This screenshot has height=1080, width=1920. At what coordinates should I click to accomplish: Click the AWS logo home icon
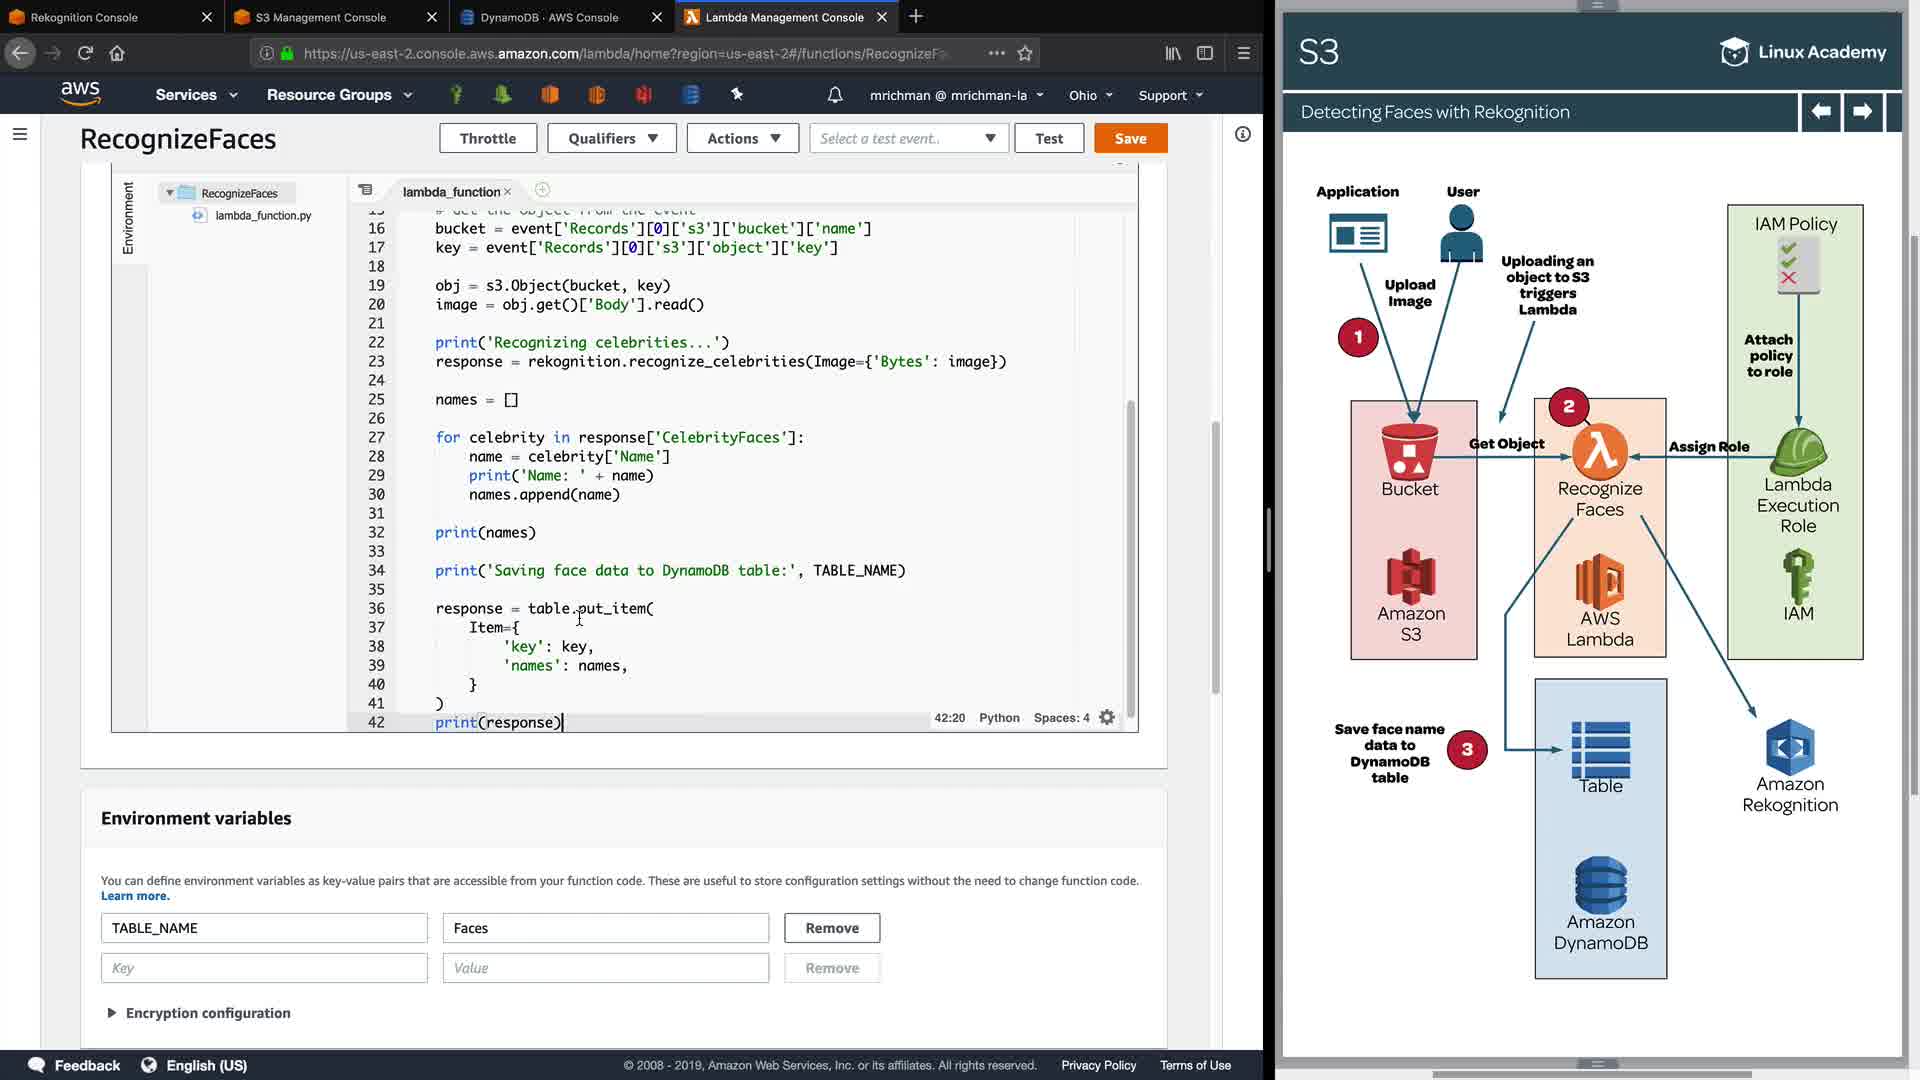pos(80,94)
